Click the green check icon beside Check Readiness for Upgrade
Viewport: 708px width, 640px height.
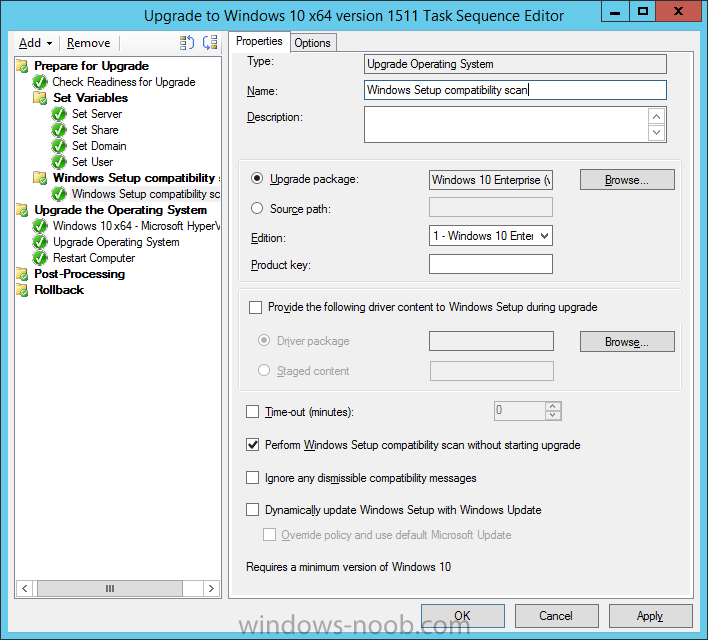(40, 82)
